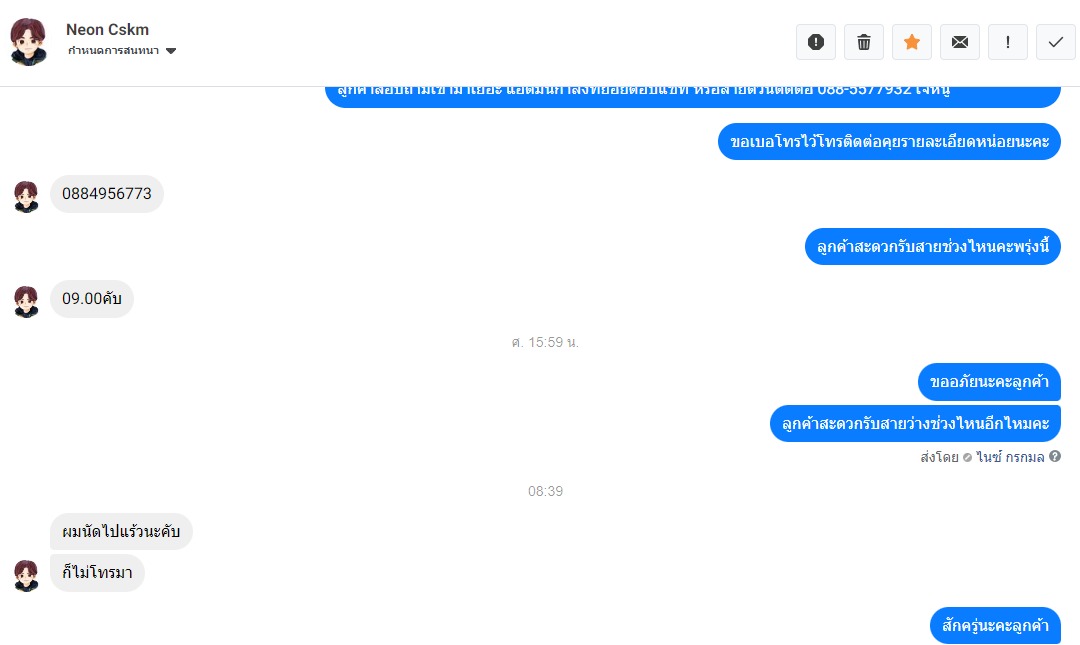This screenshot has height=645, width=1080.
Task: Expand the กำหนดการสนทนา dropdown arrow
Action: pyautogui.click(x=172, y=51)
